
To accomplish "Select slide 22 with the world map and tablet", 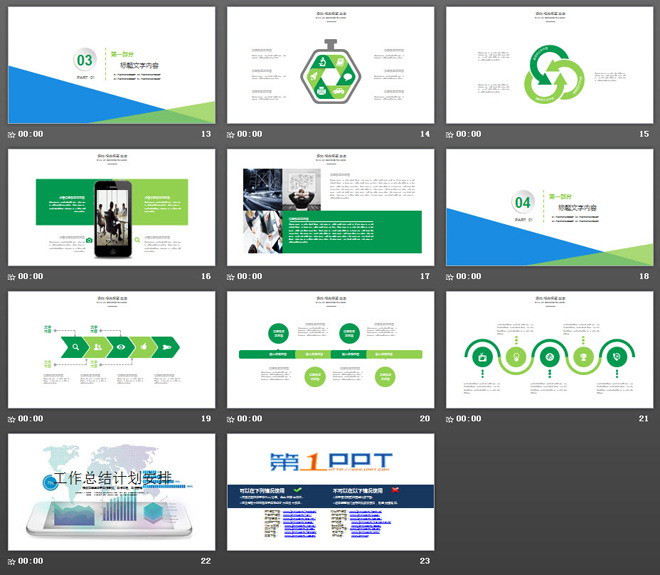I will coord(111,492).
